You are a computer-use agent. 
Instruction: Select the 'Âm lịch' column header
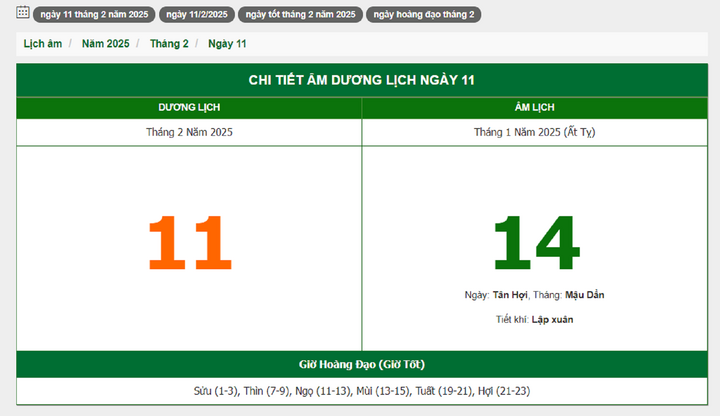click(x=534, y=108)
